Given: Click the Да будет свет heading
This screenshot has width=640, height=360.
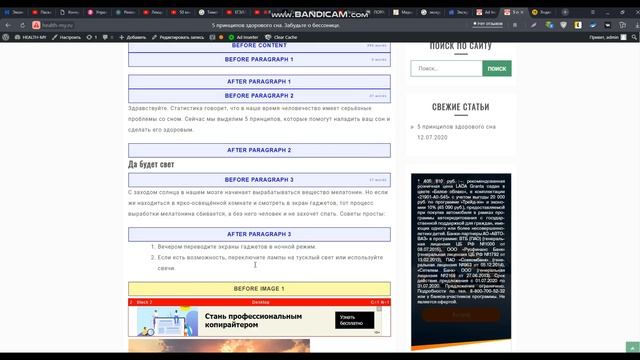Looking at the screenshot, I should (151, 164).
